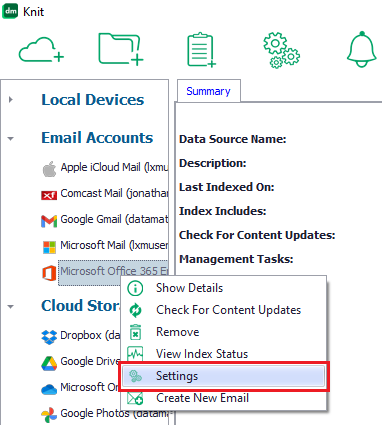Image resolution: width=382 pixels, height=425 pixels.
Task: Click the Last Indexed On label
Action: (227, 187)
